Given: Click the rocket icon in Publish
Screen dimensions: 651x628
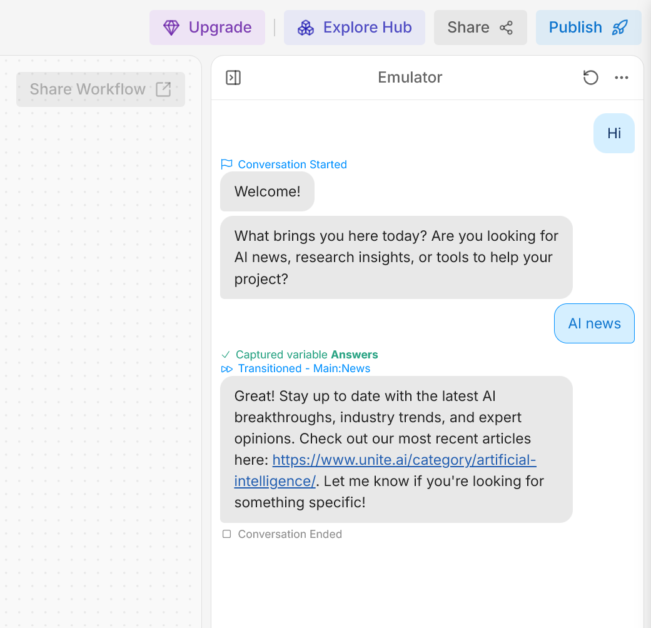Looking at the screenshot, I should [620, 28].
